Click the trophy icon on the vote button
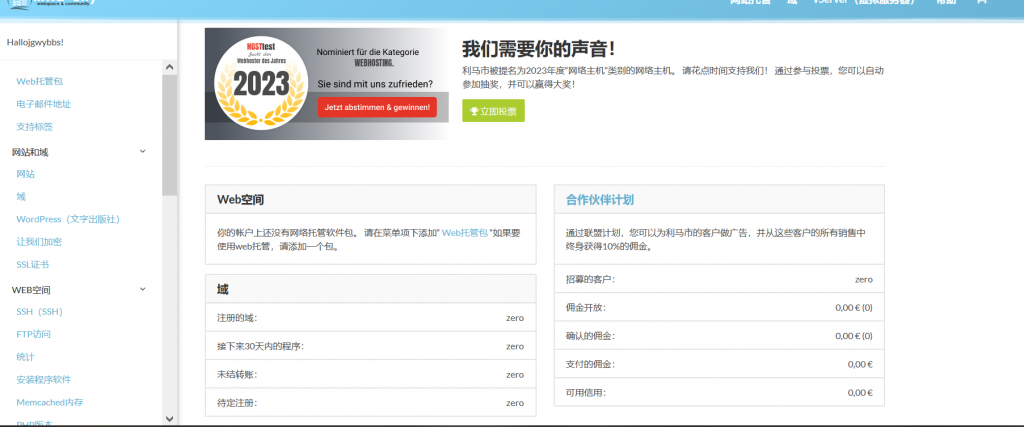1024x427 pixels. click(474, 111)
